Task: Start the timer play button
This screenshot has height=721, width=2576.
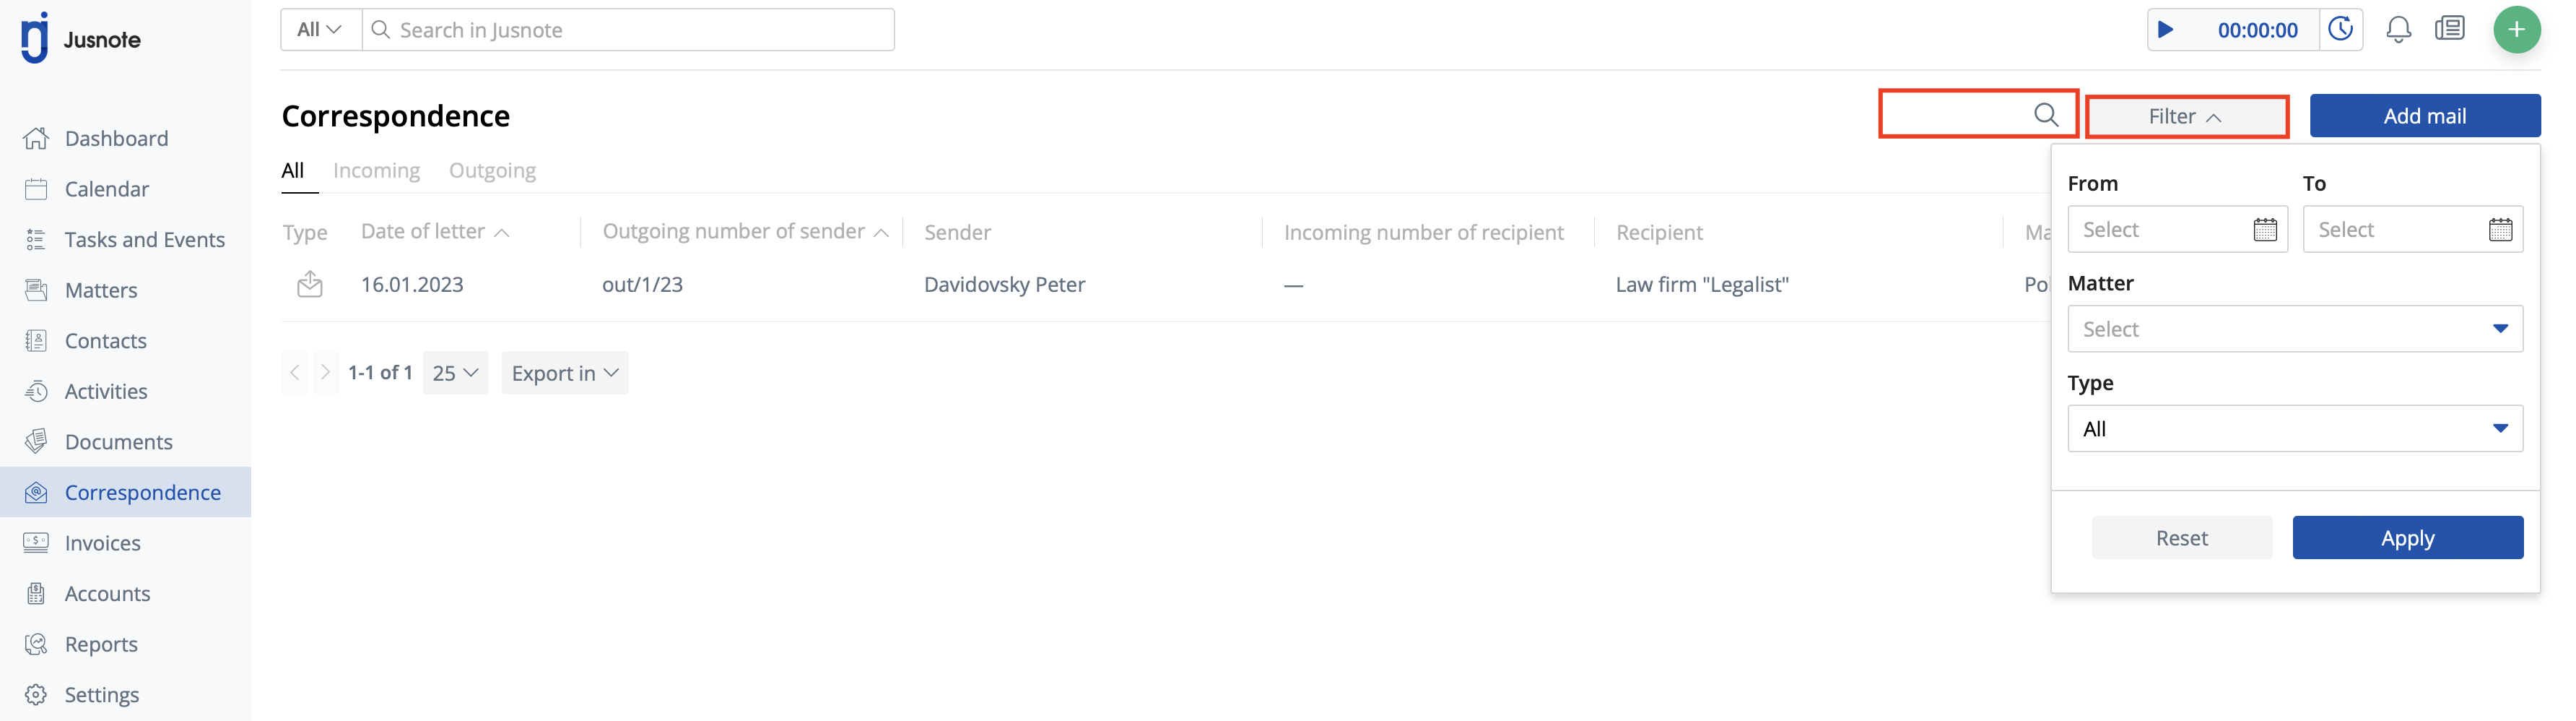Action: click(x=2166, y=30)
